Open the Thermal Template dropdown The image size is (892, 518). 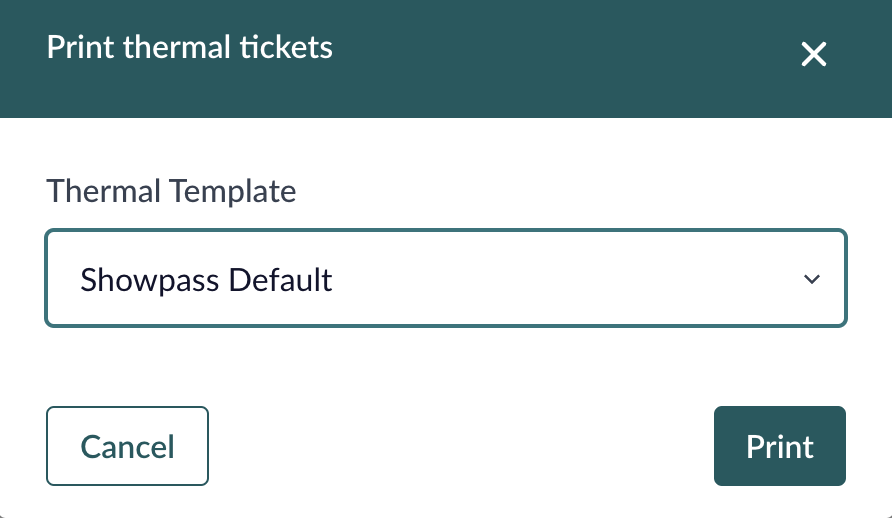tap(446, 278)
